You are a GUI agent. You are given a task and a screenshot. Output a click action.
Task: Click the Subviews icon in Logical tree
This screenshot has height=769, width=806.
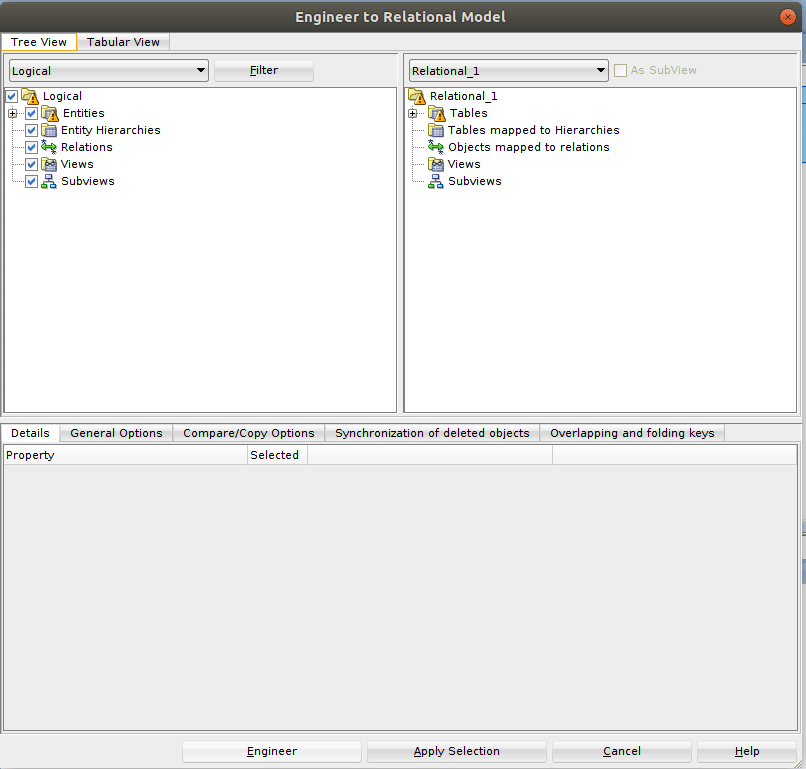[49, 181]
